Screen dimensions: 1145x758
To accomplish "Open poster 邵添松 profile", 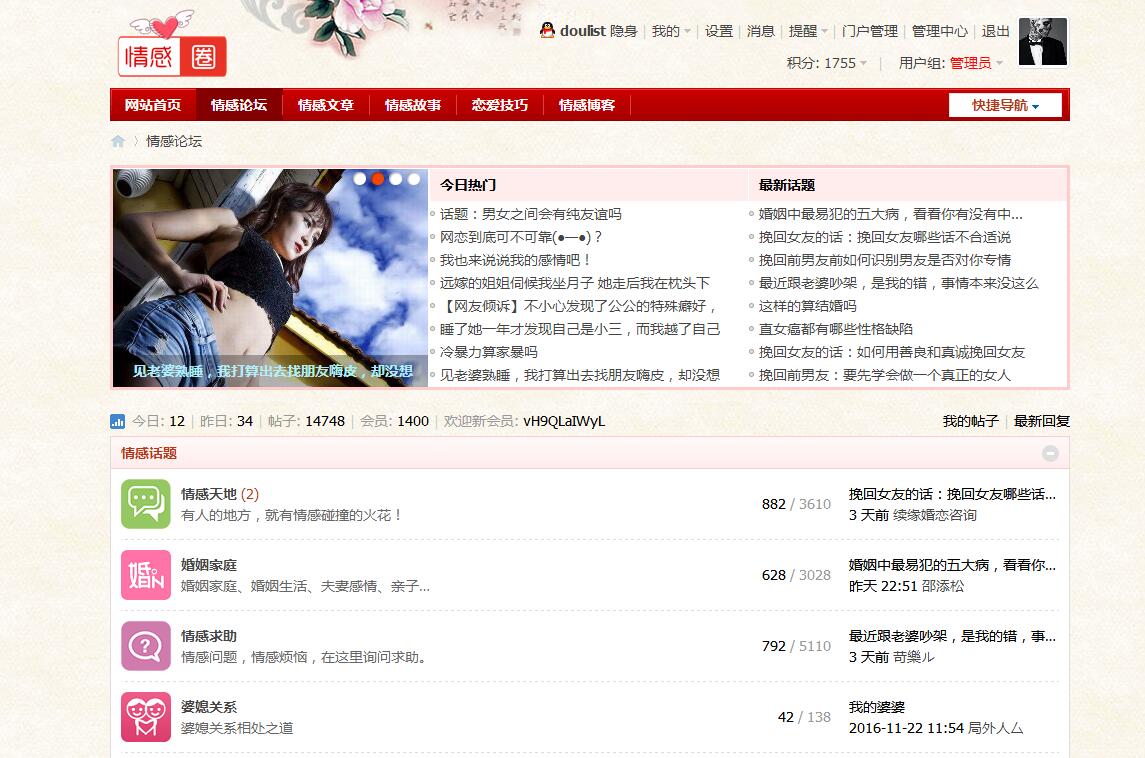I will tap(943, 586).
